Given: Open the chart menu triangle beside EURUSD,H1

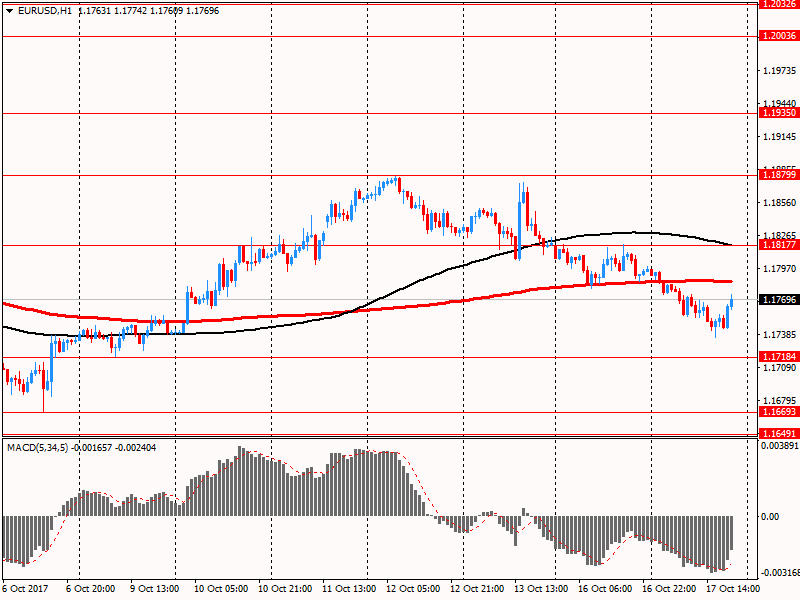Looking at the screenshot, I should coord(10,11).
